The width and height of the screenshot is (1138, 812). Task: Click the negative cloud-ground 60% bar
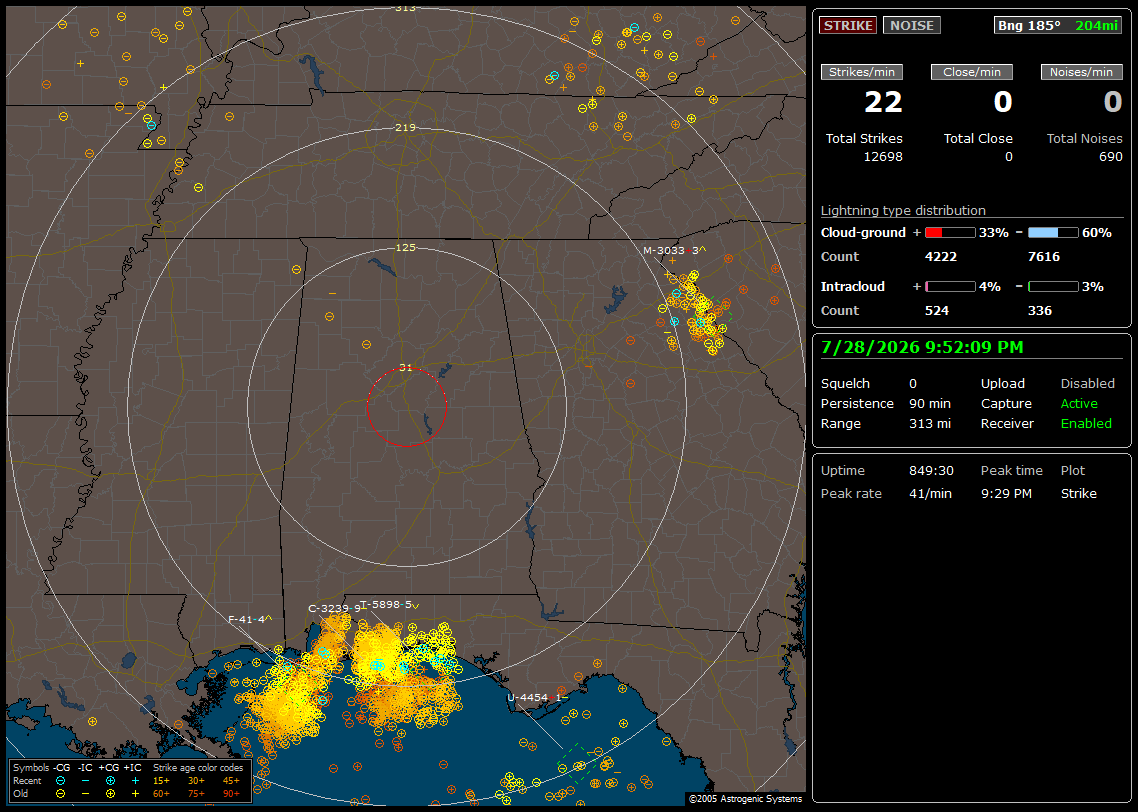point(1053,233)
